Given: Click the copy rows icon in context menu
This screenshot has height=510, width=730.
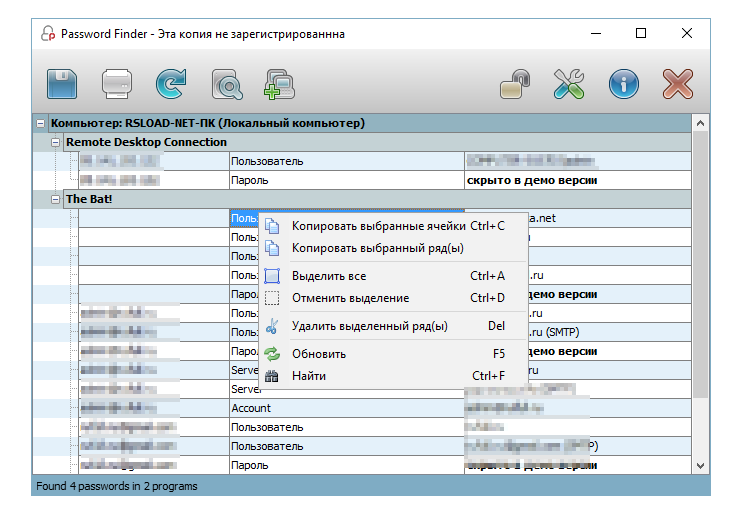Looking at the screenshot, I should pyautogui.click(x=272, y=248).
